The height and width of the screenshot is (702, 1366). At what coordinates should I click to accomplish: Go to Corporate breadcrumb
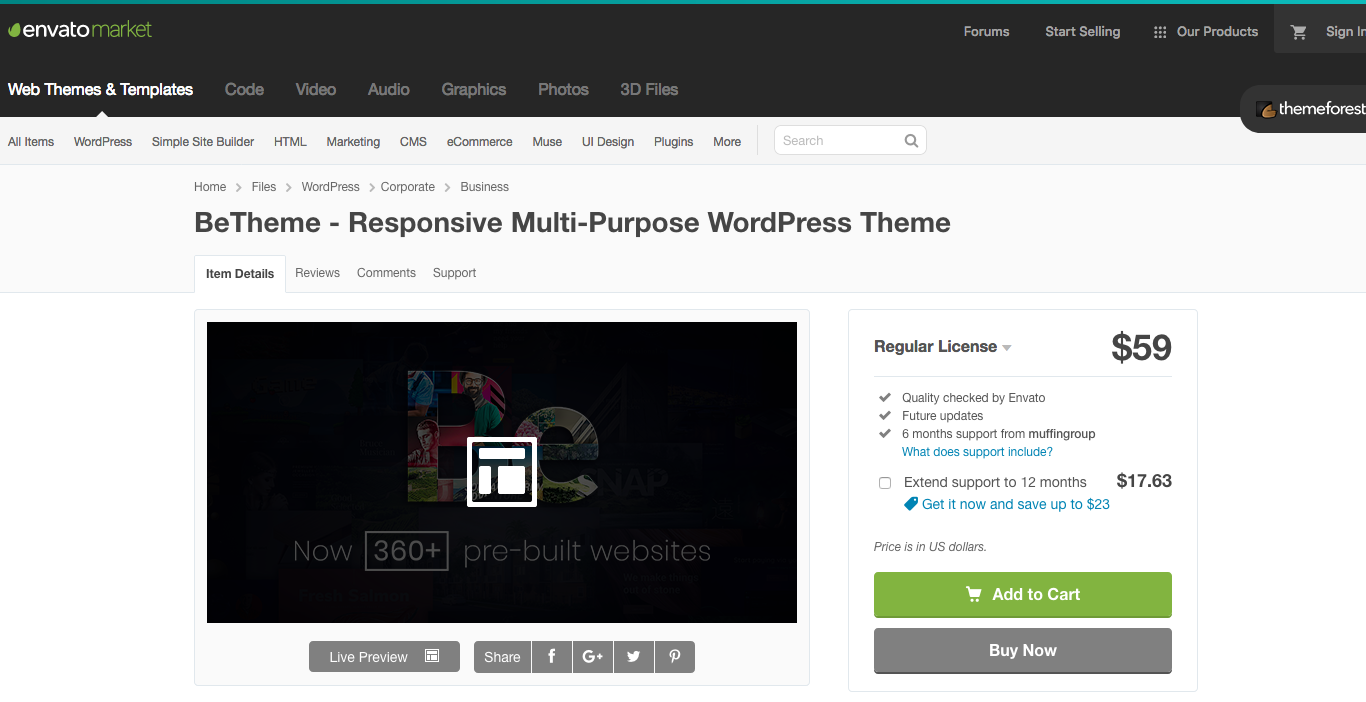point(408,187)
